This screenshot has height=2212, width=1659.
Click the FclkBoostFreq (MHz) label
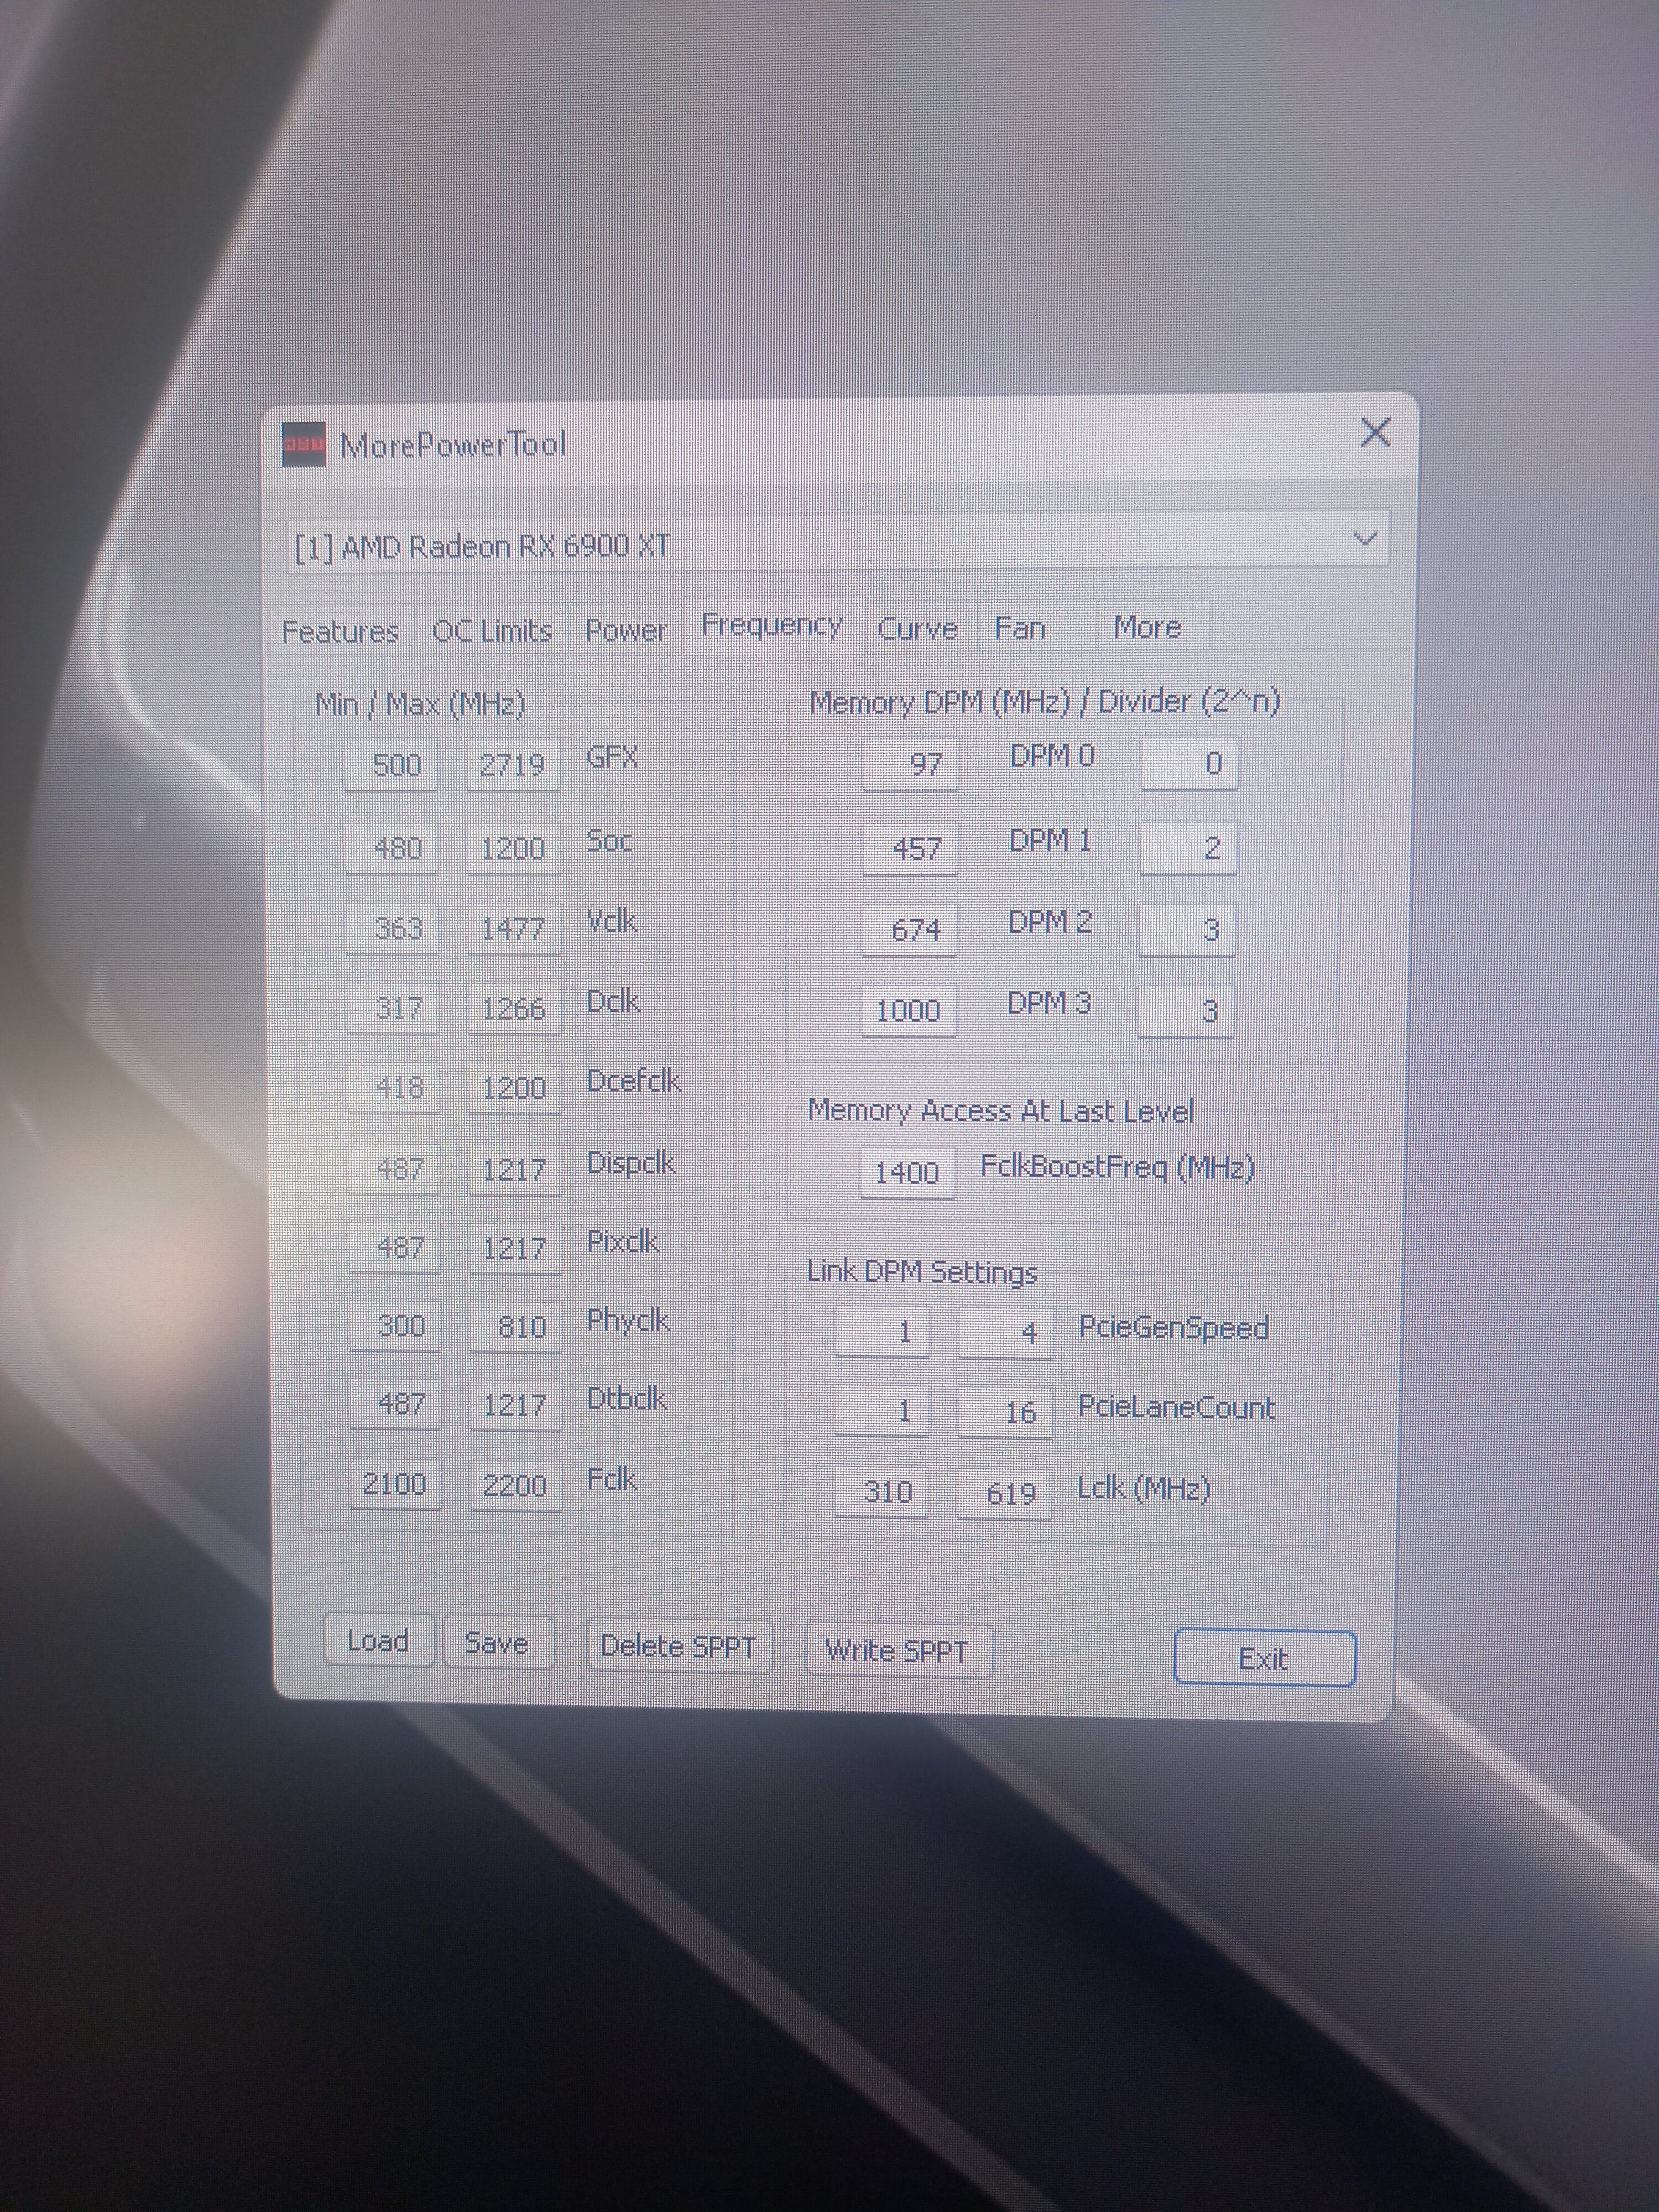(1117, 1167)
